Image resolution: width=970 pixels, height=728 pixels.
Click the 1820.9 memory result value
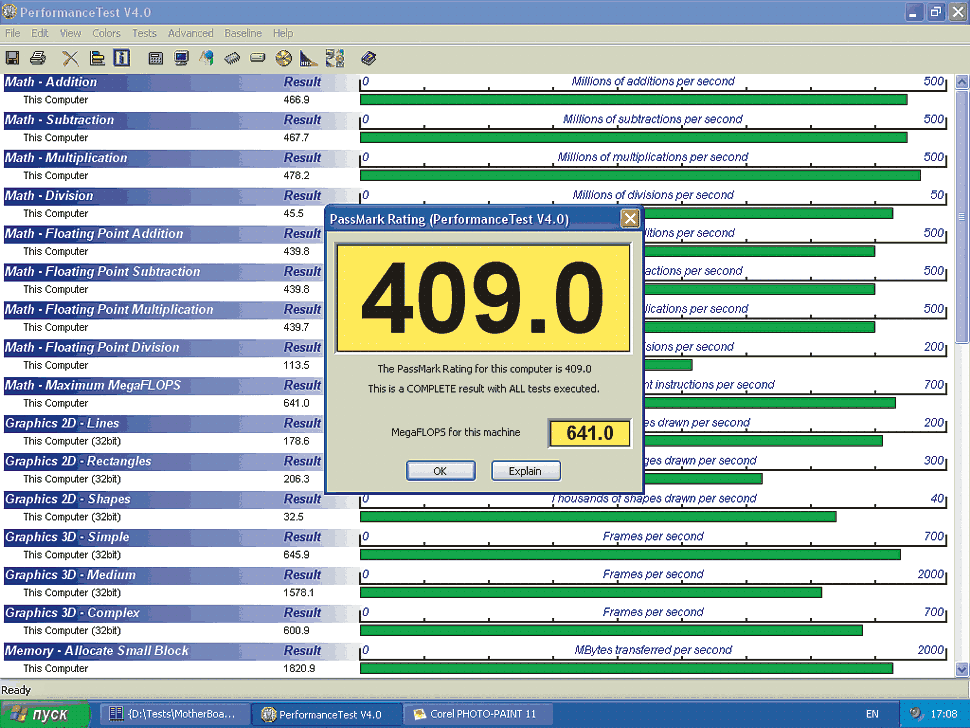coord(299,669)
